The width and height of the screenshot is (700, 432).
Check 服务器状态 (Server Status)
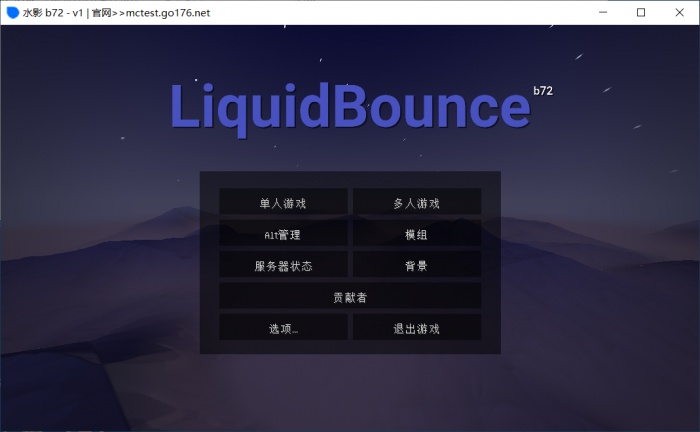(x=283, y=266)
